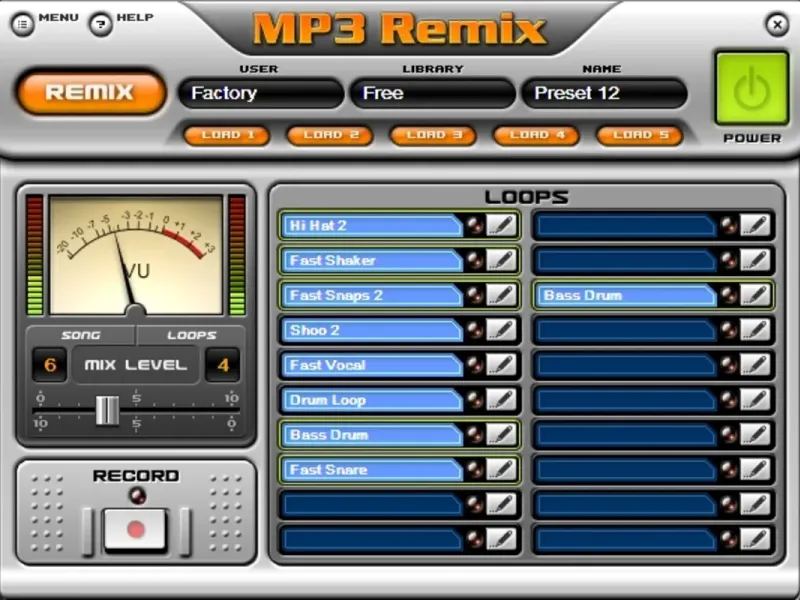Image resolution: width=800 pixels, height=600 pixels.
Task: Click the orange REMIX button
Action: (x=91, y=92)
